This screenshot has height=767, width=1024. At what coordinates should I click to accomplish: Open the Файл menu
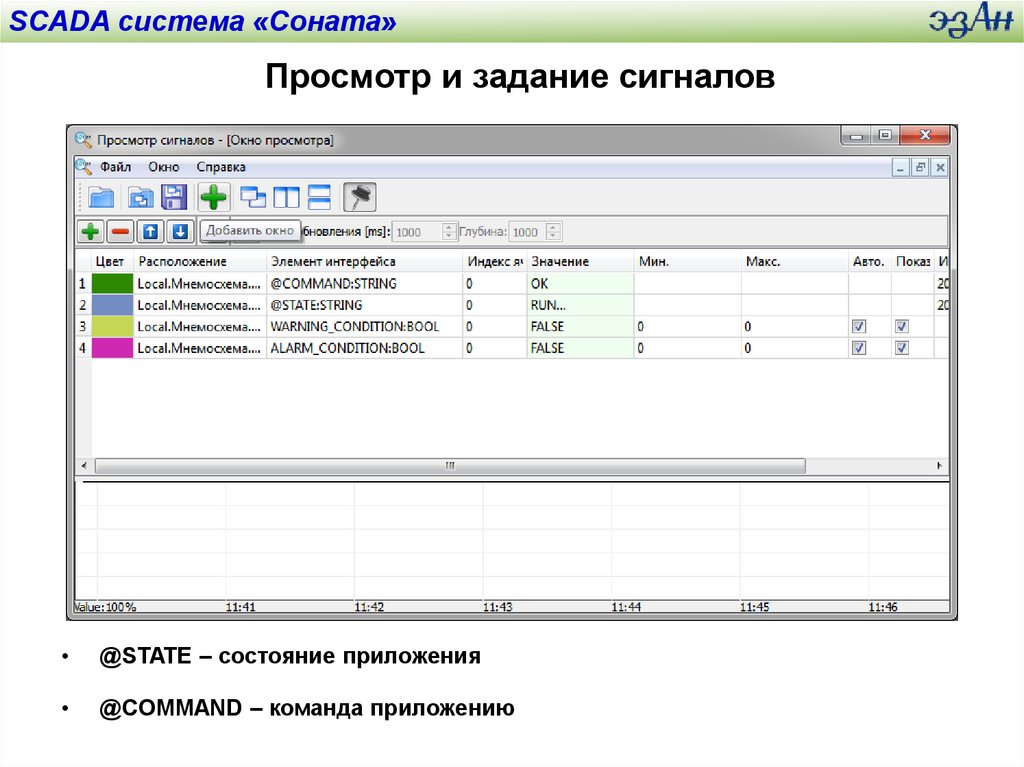pos(115,167)
